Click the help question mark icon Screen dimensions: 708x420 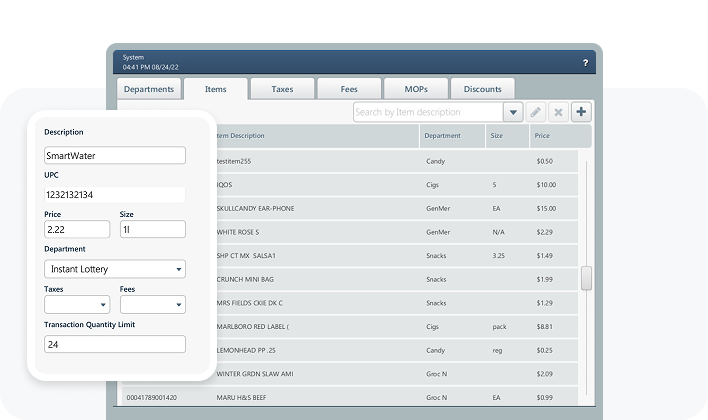[x=585, y=63]
